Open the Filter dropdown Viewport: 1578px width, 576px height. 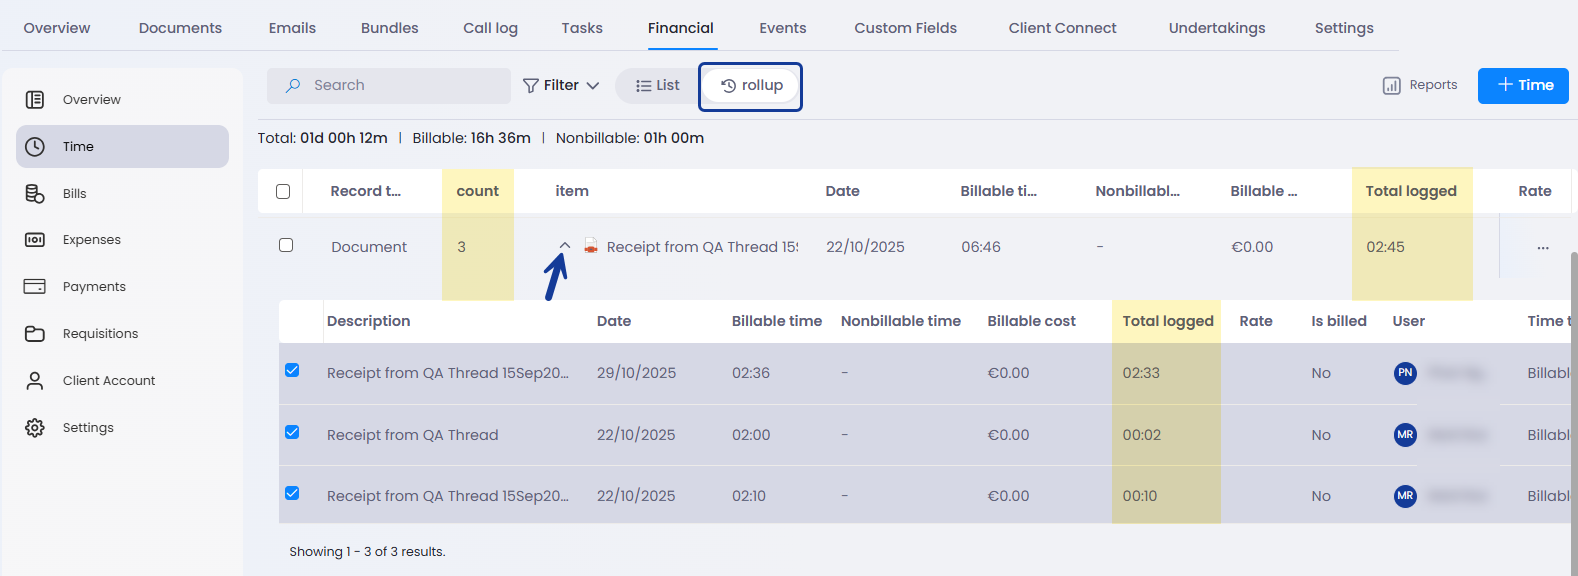[x=561, y=86]
